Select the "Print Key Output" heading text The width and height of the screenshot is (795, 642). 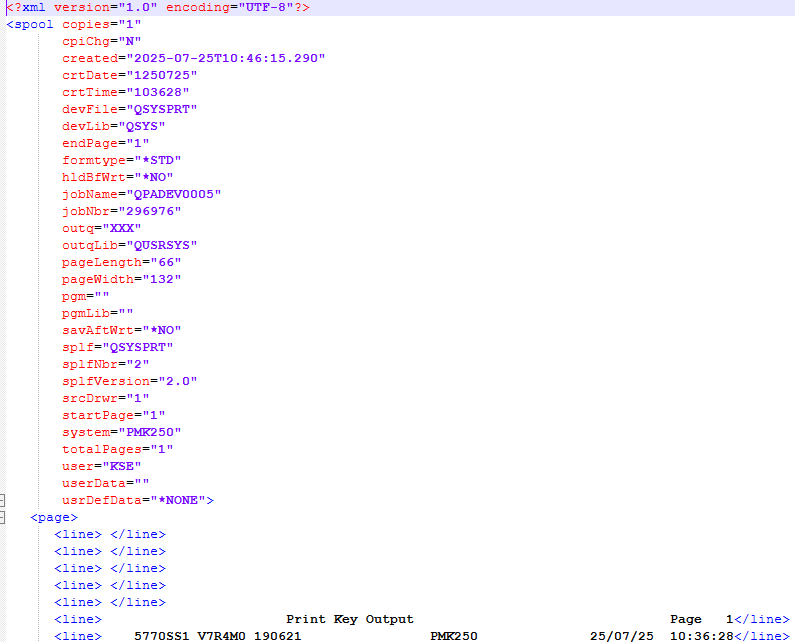click(350, 619)
